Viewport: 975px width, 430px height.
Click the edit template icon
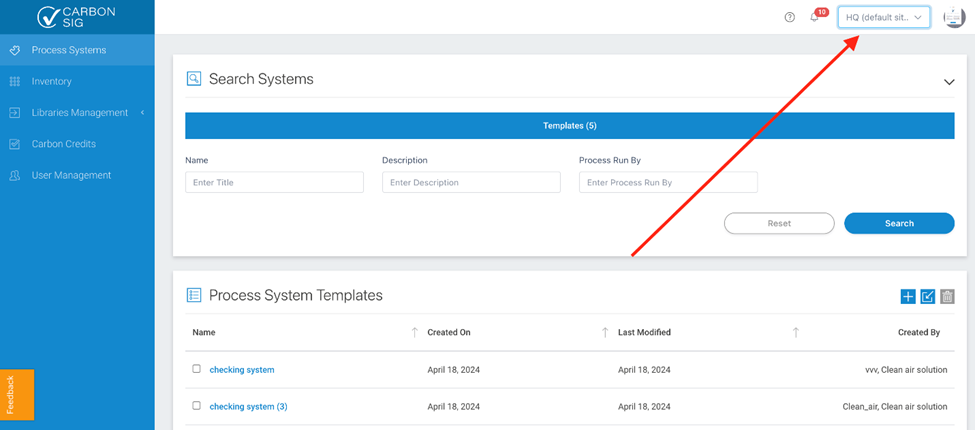[x=928, y=296]
